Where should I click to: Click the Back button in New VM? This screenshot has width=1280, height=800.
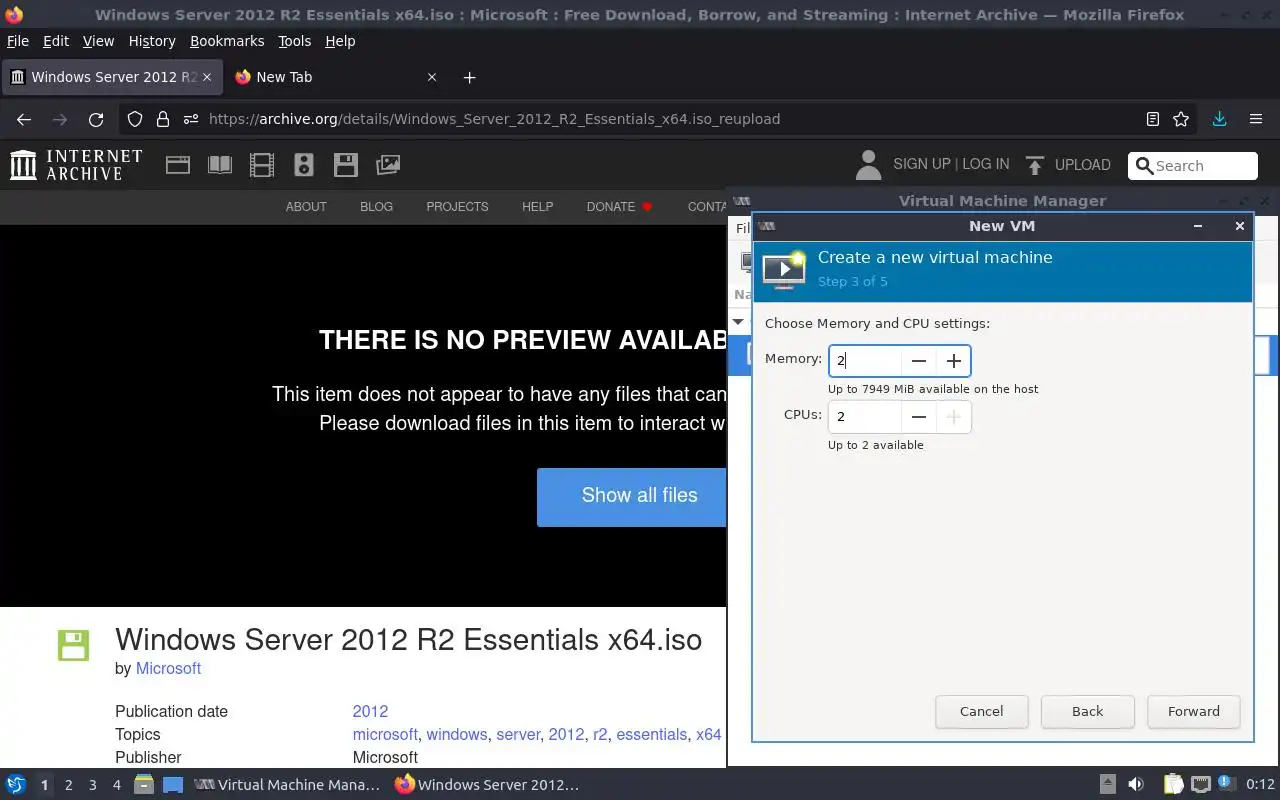click(1087, 712)
